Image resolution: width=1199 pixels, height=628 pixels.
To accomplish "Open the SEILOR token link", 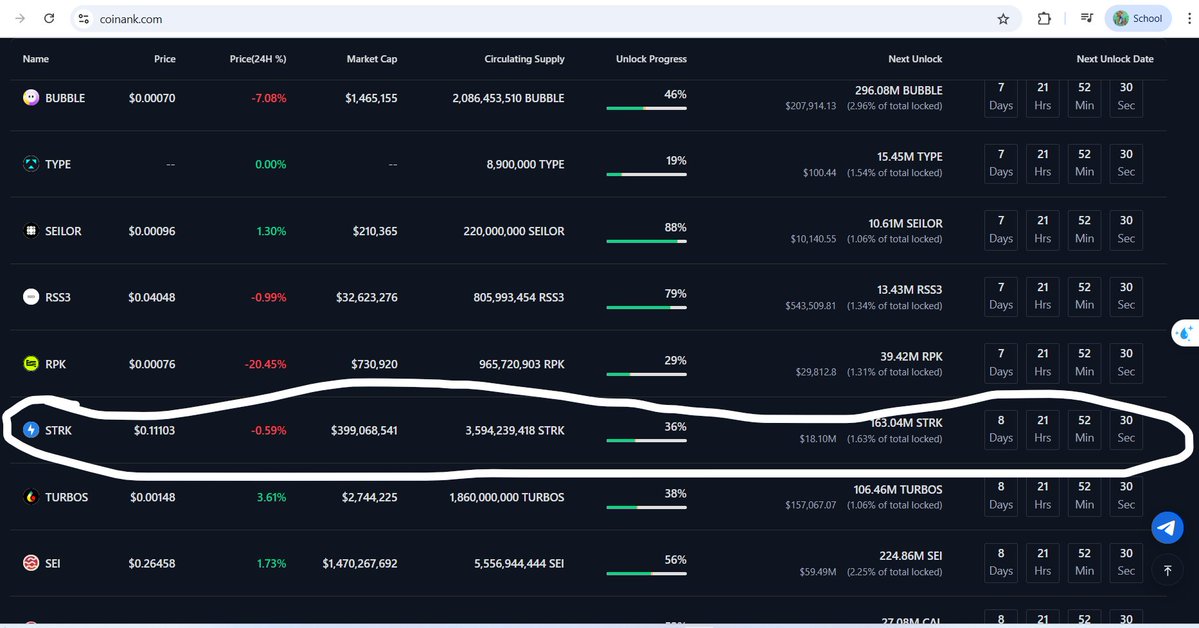I will pyautogui.click(x=63, y=230).
